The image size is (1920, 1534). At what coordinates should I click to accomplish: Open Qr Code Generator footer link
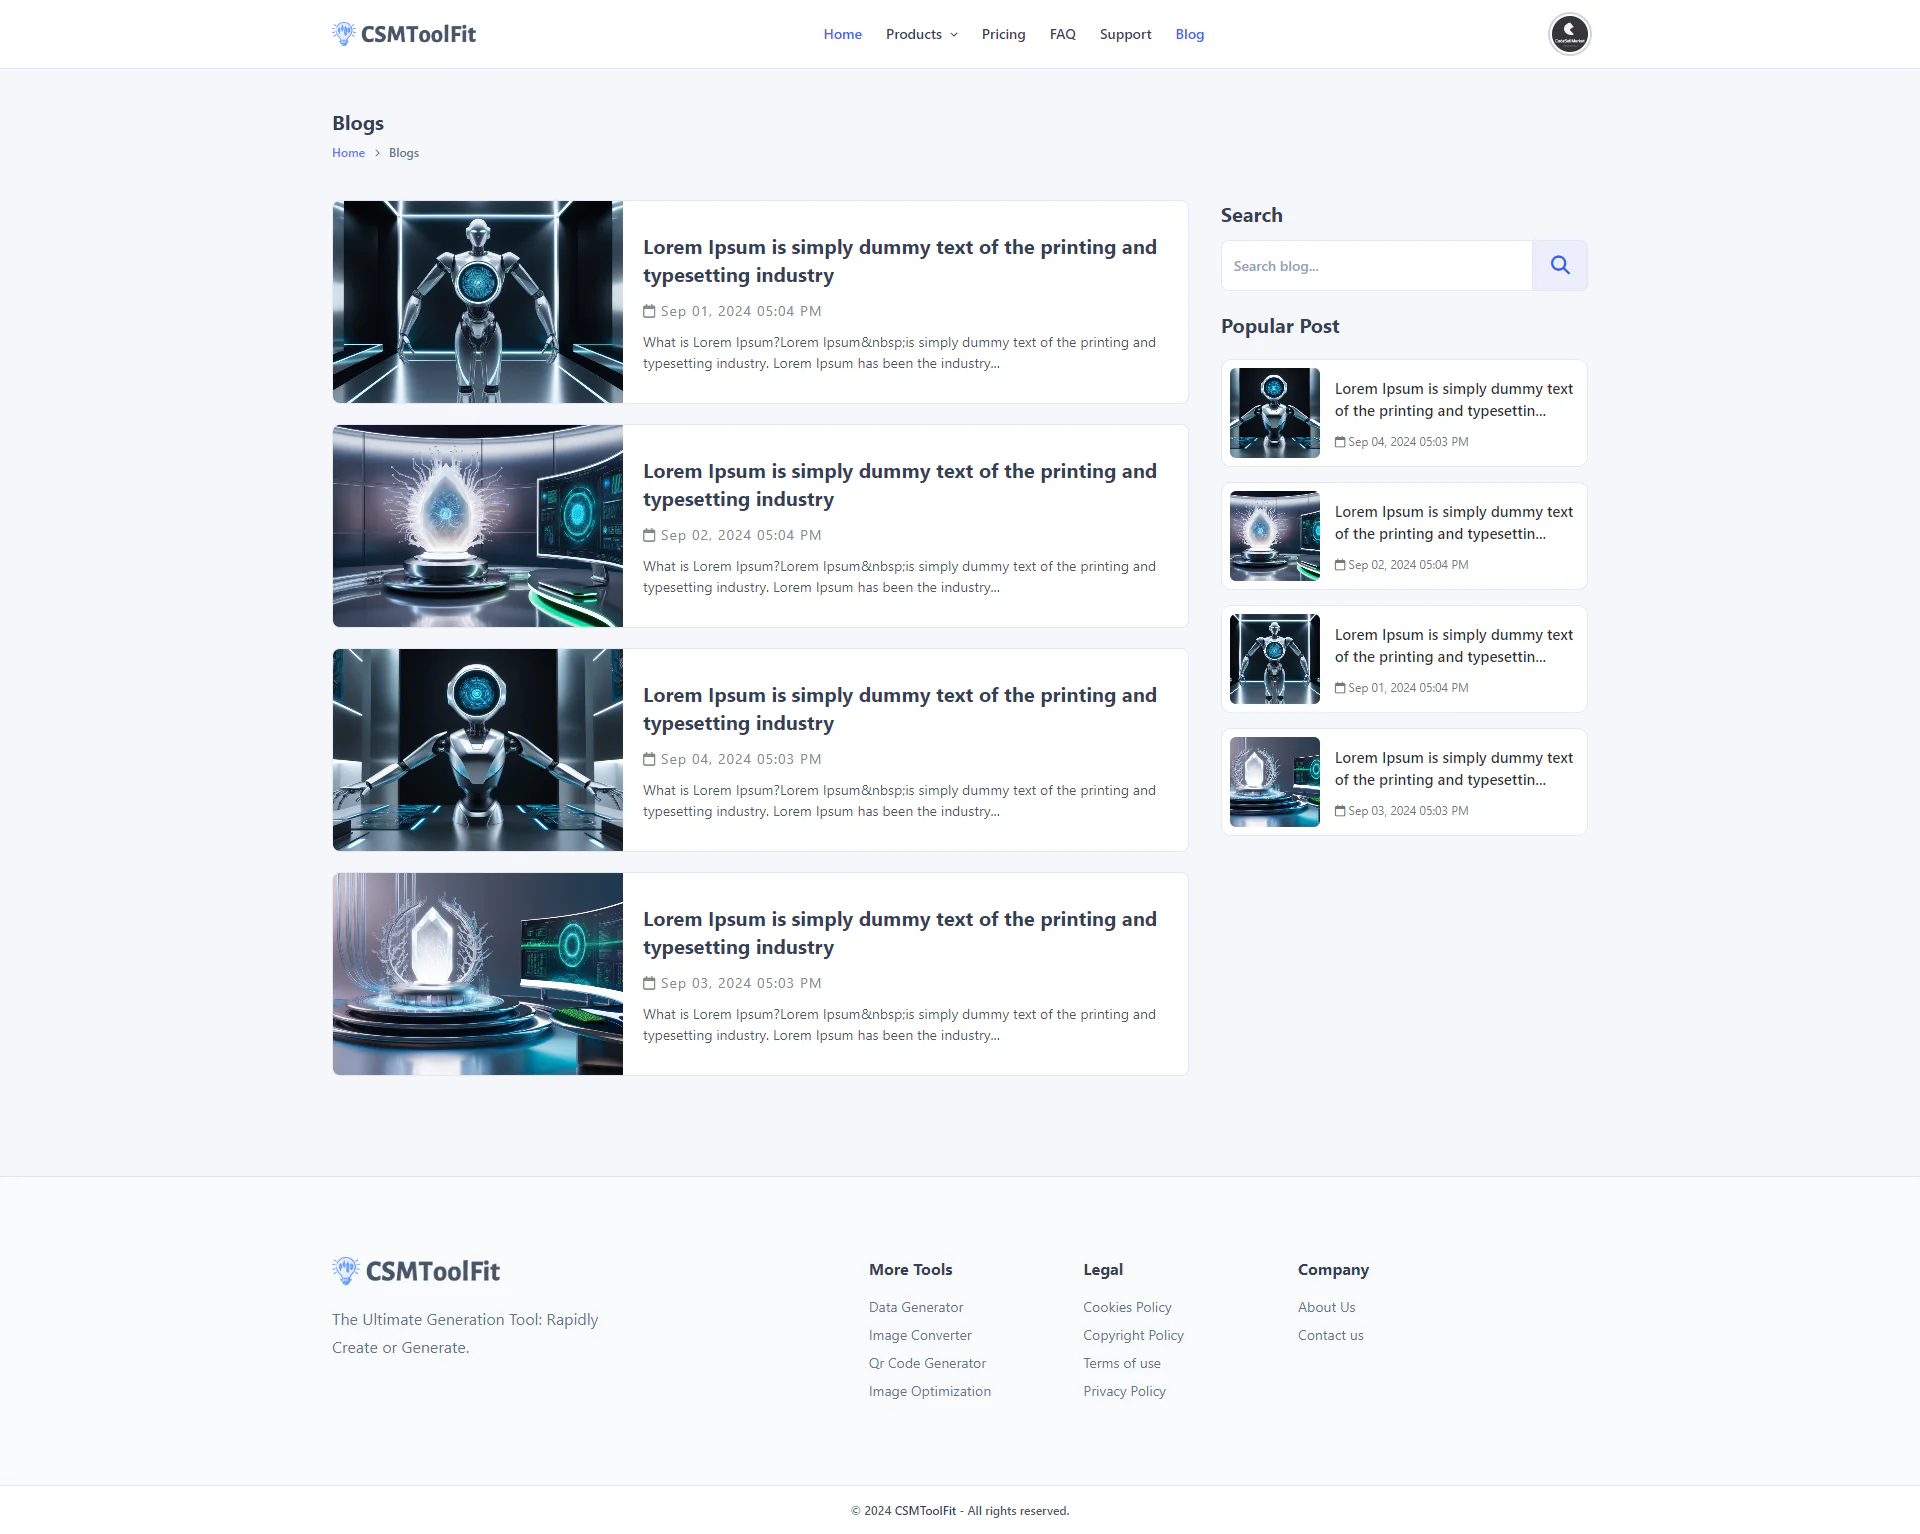click(927, 1363)
